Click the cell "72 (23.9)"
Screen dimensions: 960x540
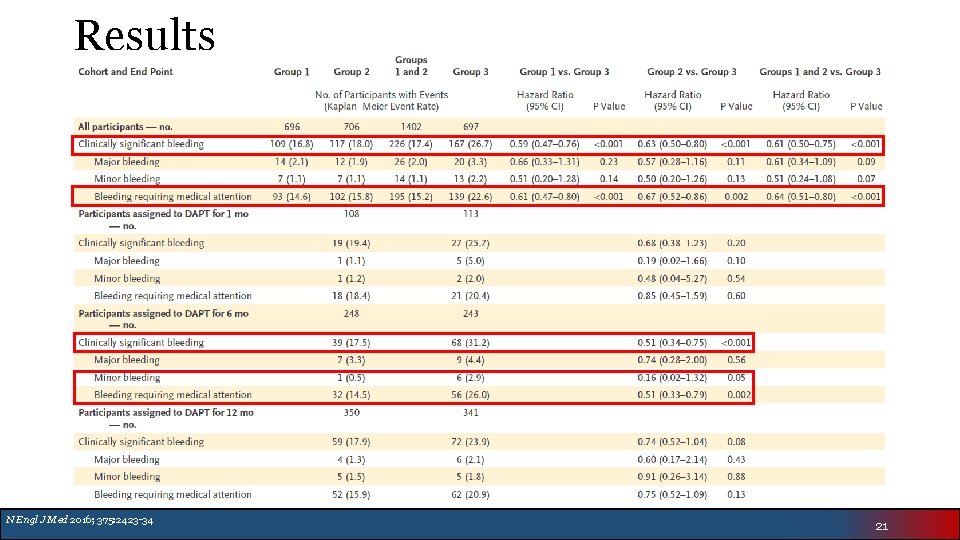(x=470, y=442)
